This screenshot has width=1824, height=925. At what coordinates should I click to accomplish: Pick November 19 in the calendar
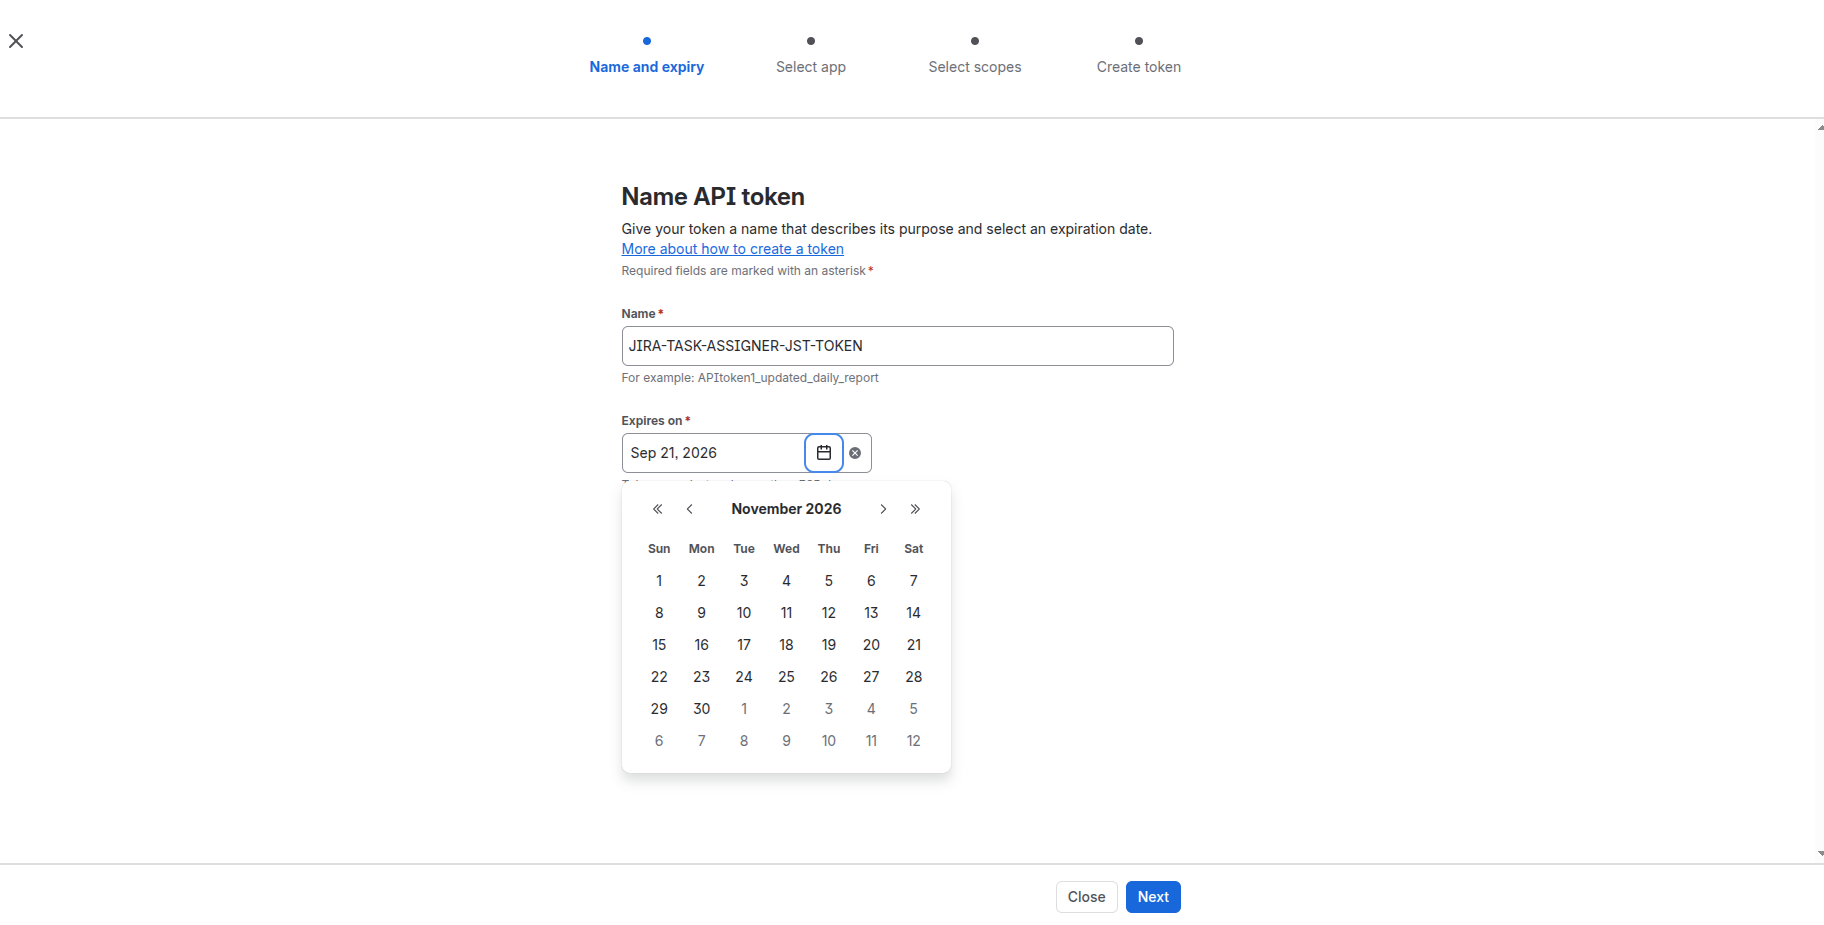pyautogui.click(x=829, y=645)
